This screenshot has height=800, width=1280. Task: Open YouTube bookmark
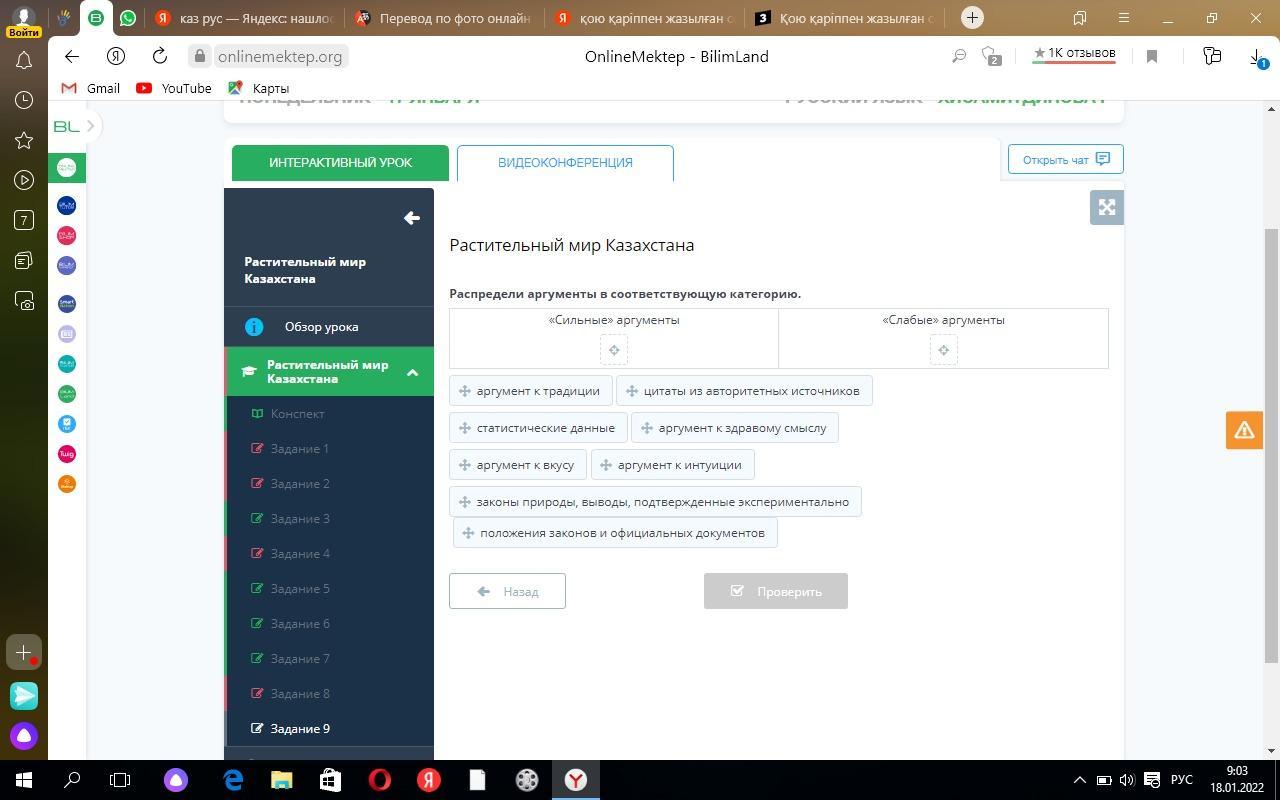coord(174,88)
